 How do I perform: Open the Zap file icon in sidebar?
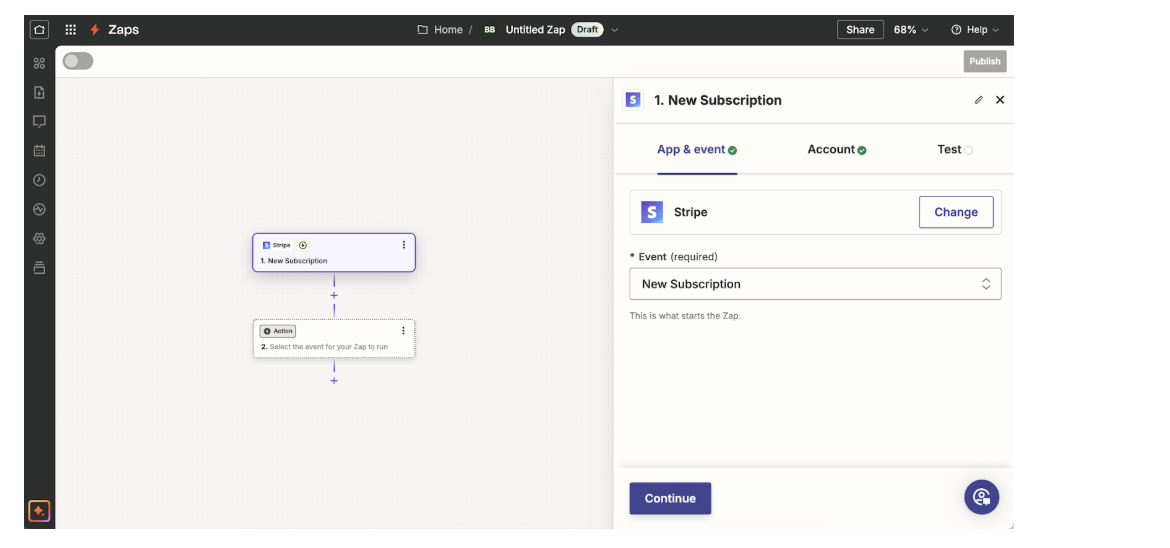click(x=40, y=93)
